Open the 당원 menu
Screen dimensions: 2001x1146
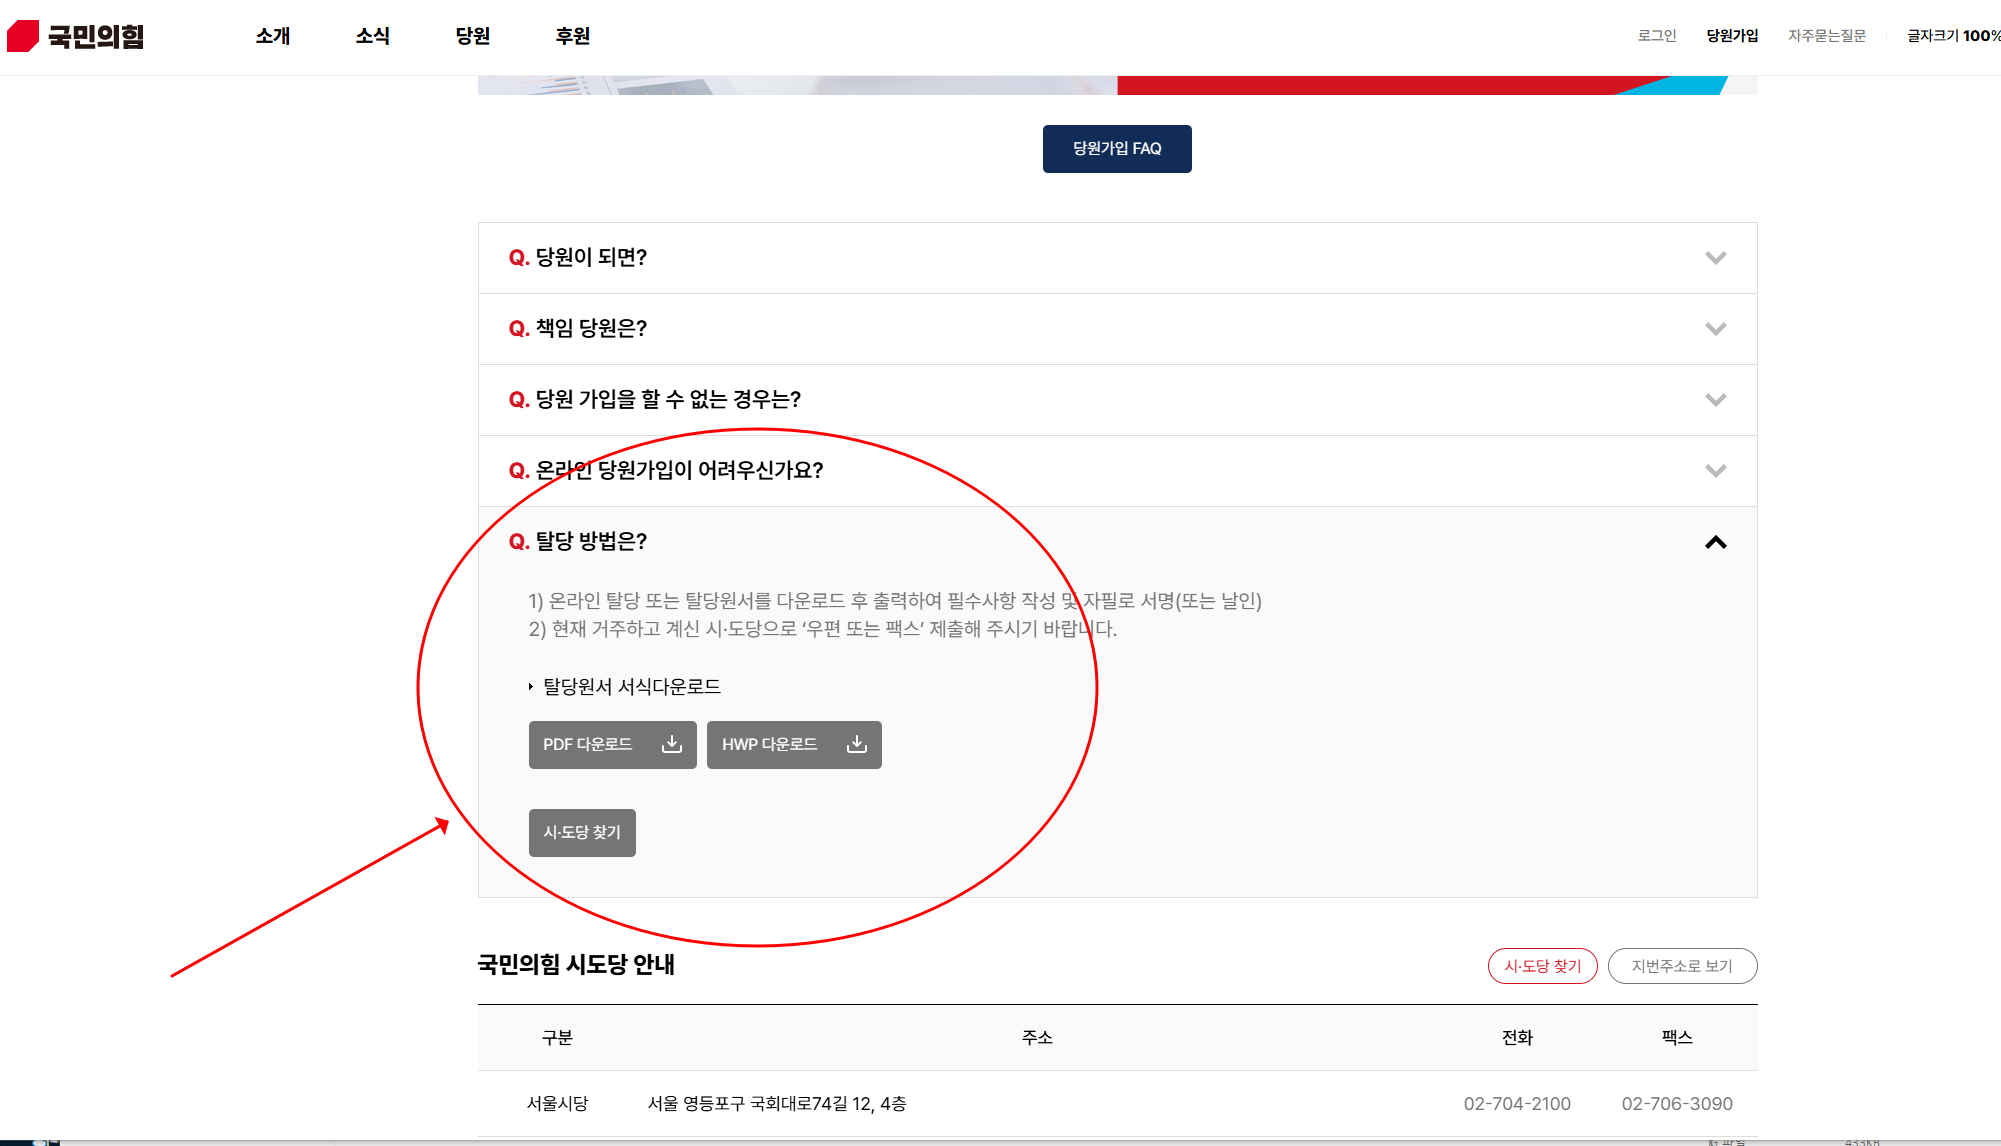(472, 36)
